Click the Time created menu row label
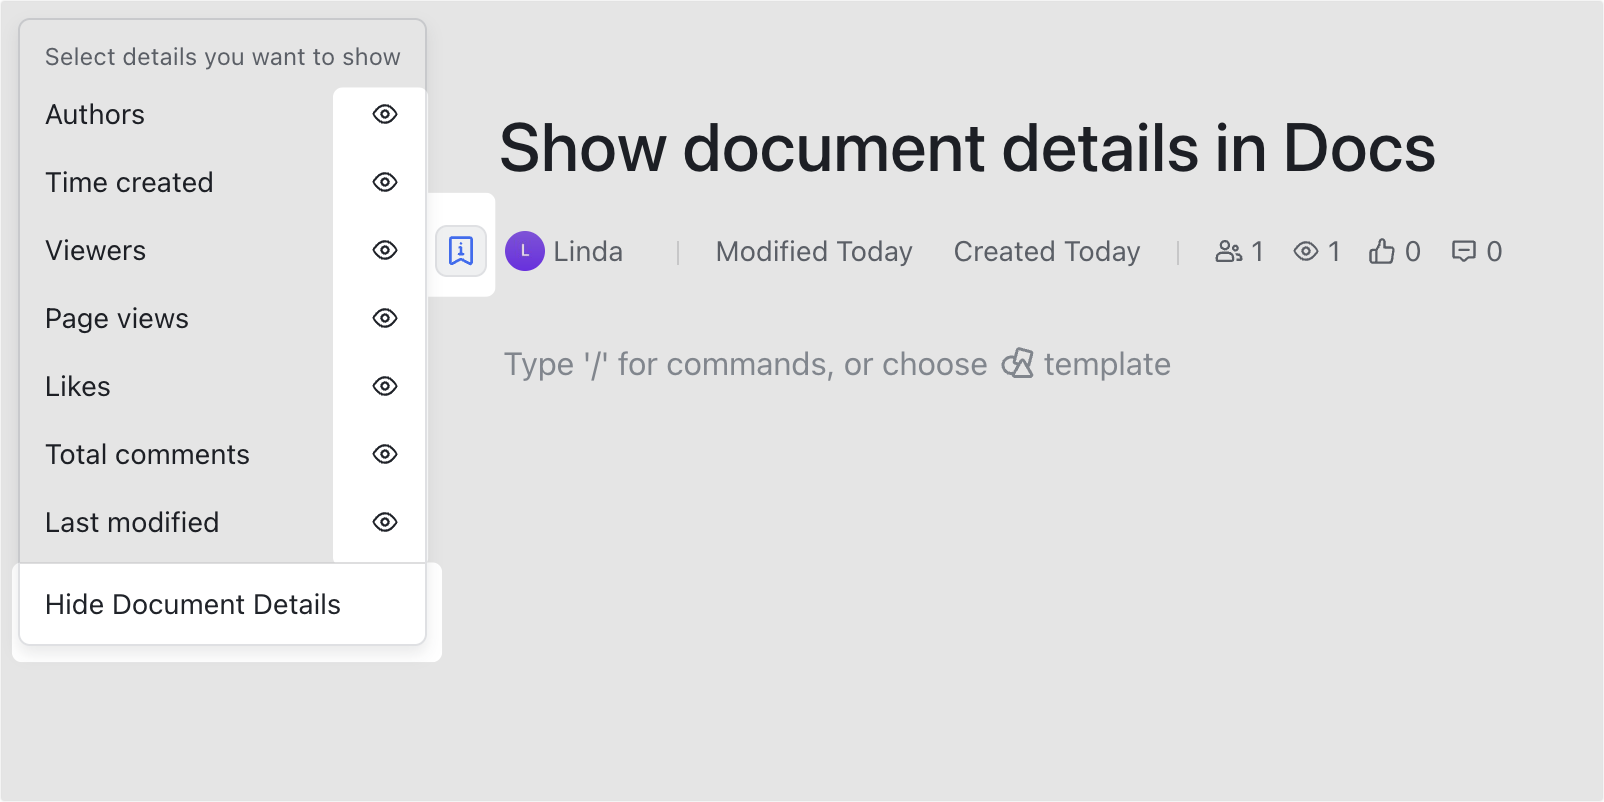Screen dimensions: 1604x802 [129, 183]
